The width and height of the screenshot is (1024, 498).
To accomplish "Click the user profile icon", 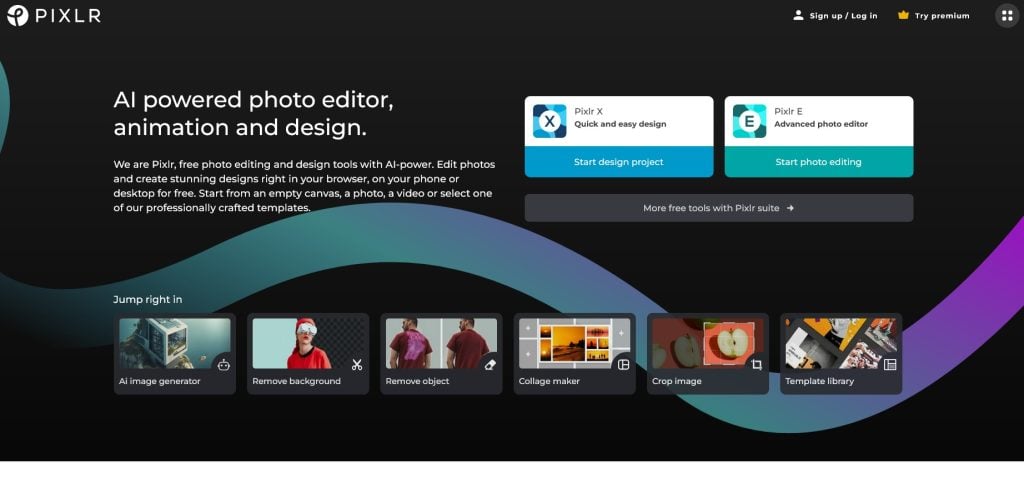I will coord(798,15).
